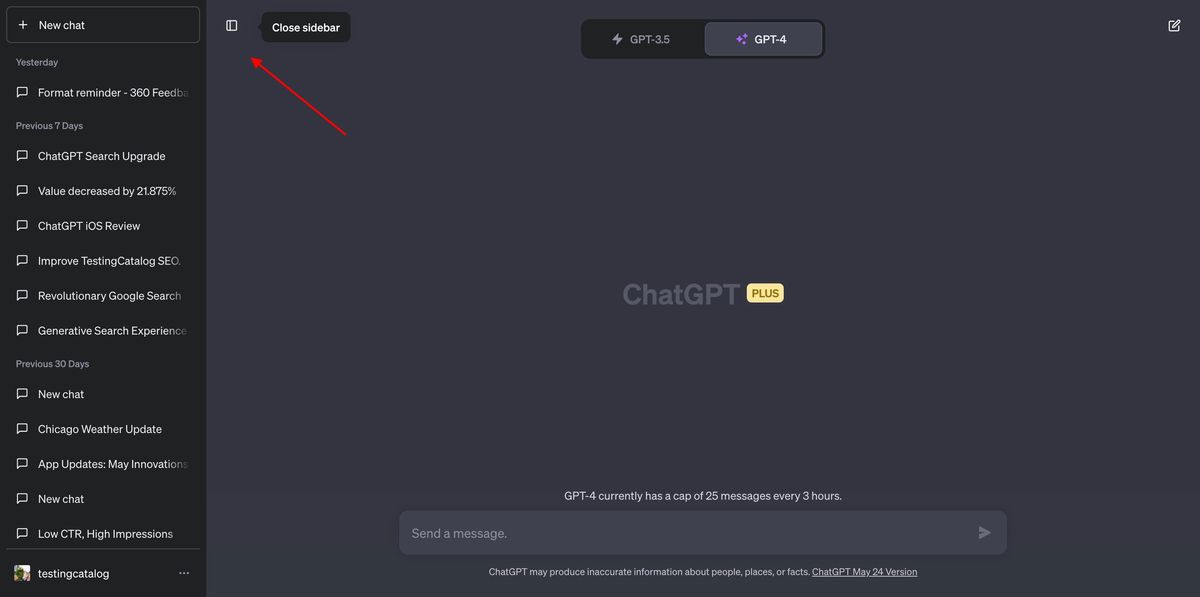Click lightning bolt icon on GPT-3.5
This screenshot has height=597, width=1200.
[617, 39]
